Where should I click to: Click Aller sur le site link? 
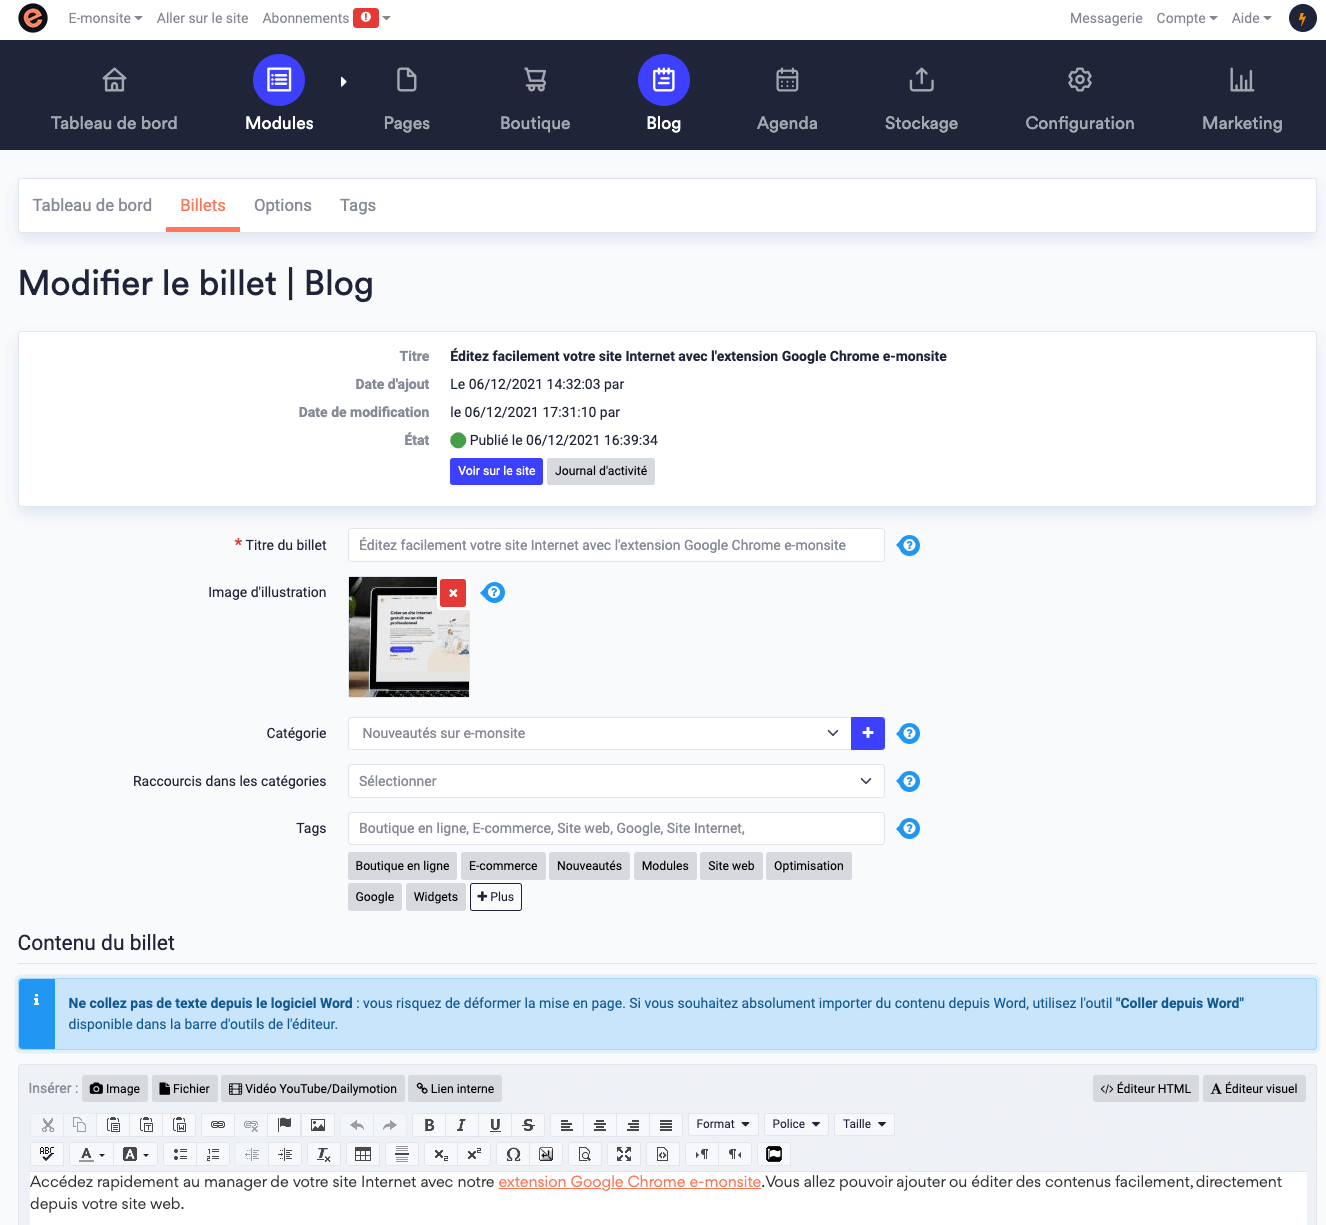(202, 18)
